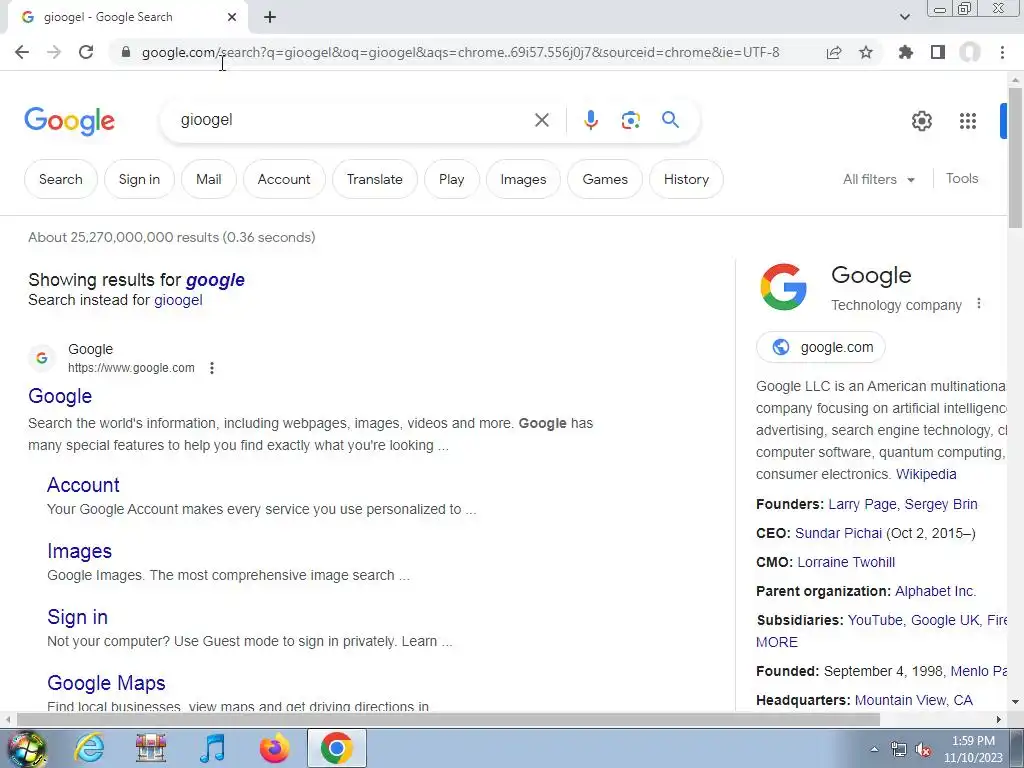Toggle the Chrome side panel
This screenshot has height=768, width=1024.
[x=938, y=52]
